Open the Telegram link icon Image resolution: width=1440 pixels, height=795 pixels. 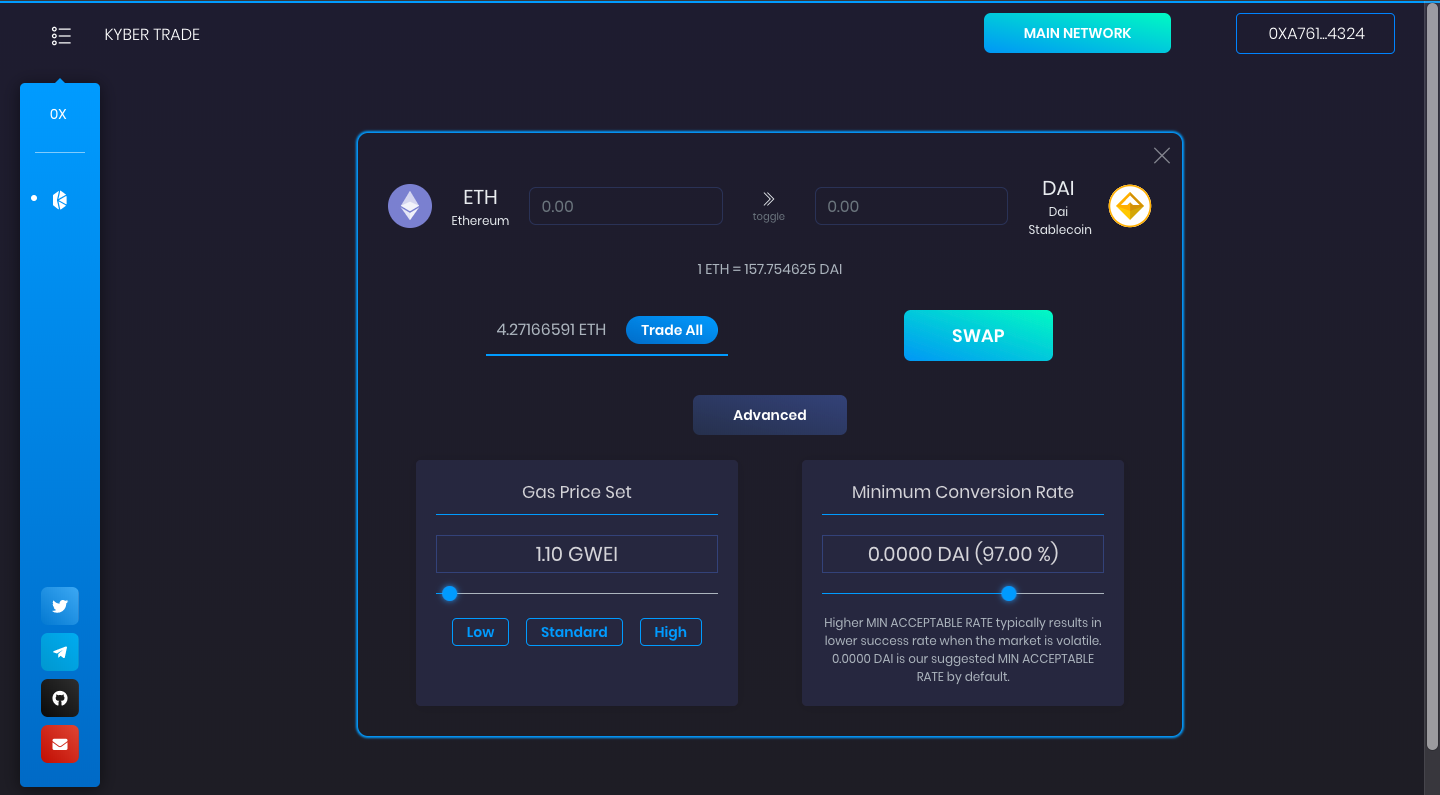[x=60, y=652]
